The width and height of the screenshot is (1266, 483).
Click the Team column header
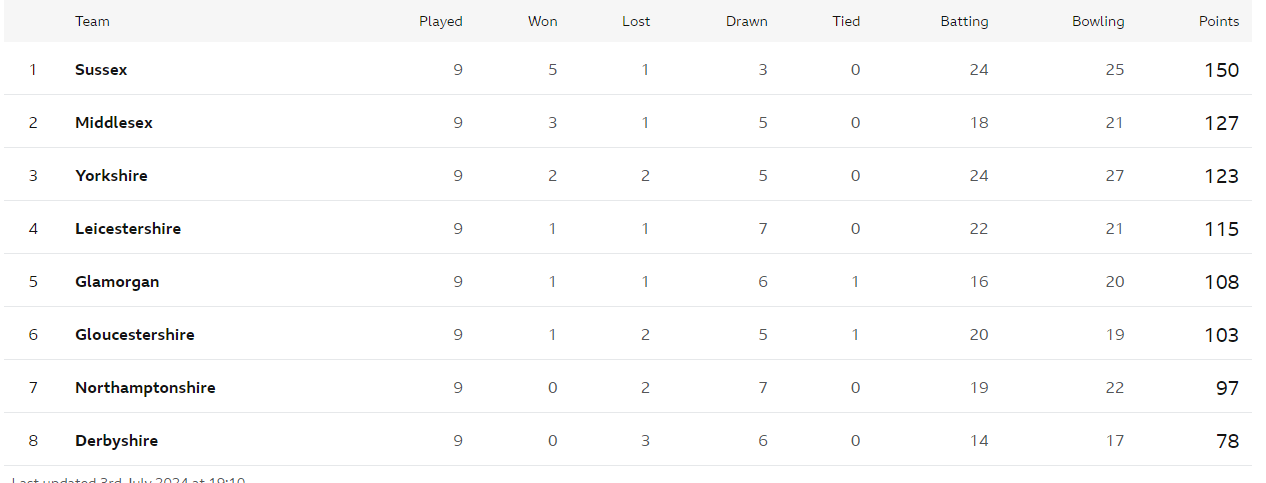(x=92, y=21)
